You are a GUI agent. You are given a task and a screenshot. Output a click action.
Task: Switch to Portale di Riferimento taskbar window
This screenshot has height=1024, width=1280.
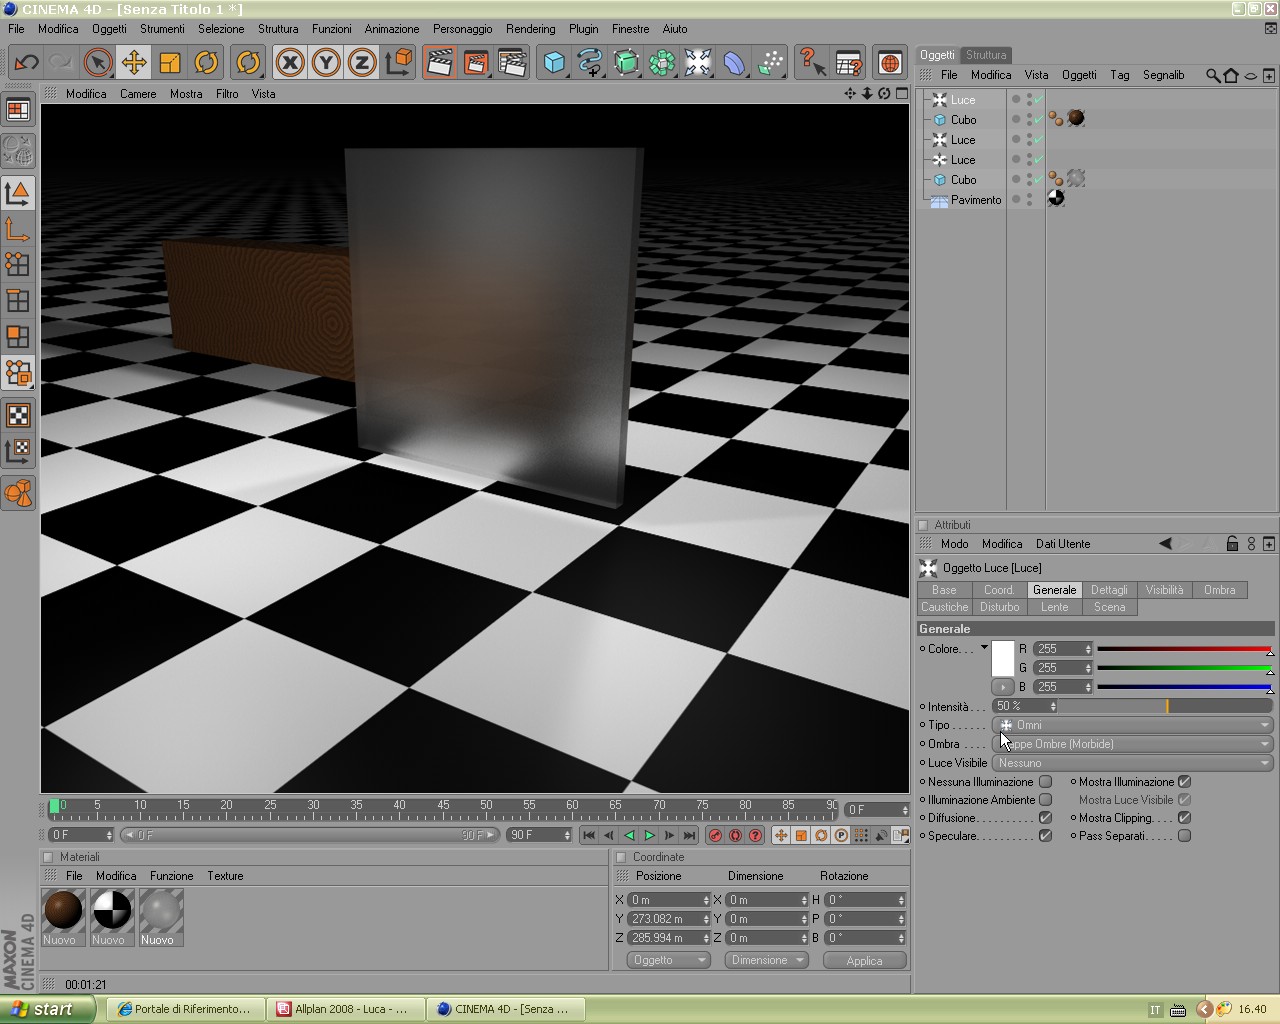188,1009
